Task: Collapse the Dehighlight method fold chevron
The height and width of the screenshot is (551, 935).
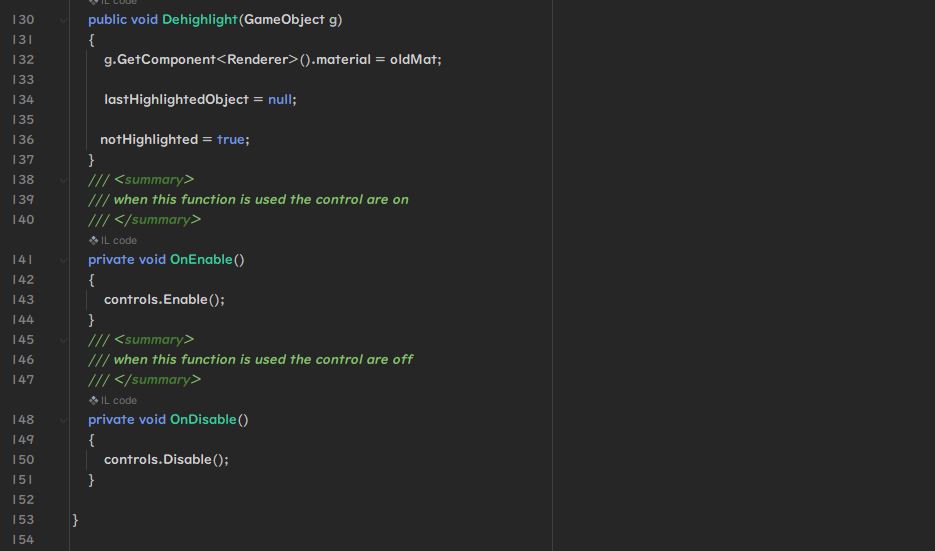Action: pyautogui.click(x=63, y=20)
